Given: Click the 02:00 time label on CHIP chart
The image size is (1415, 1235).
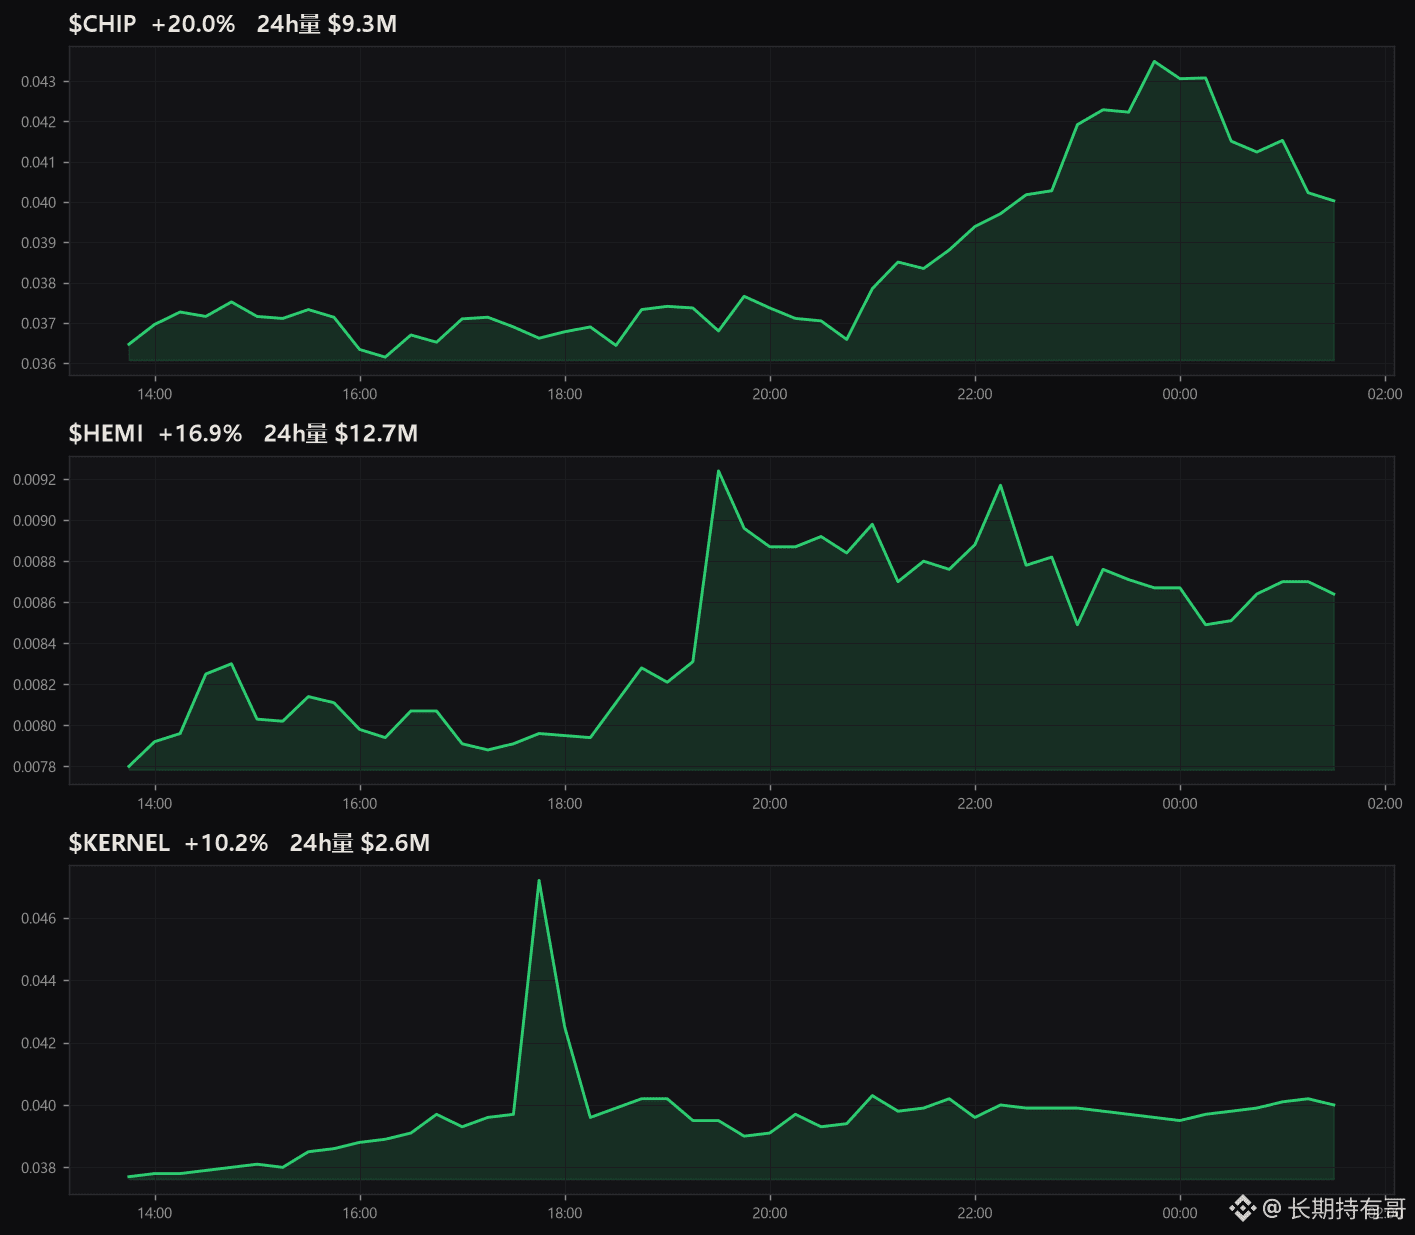Looking at the screenshot, I should (1385, 394).
